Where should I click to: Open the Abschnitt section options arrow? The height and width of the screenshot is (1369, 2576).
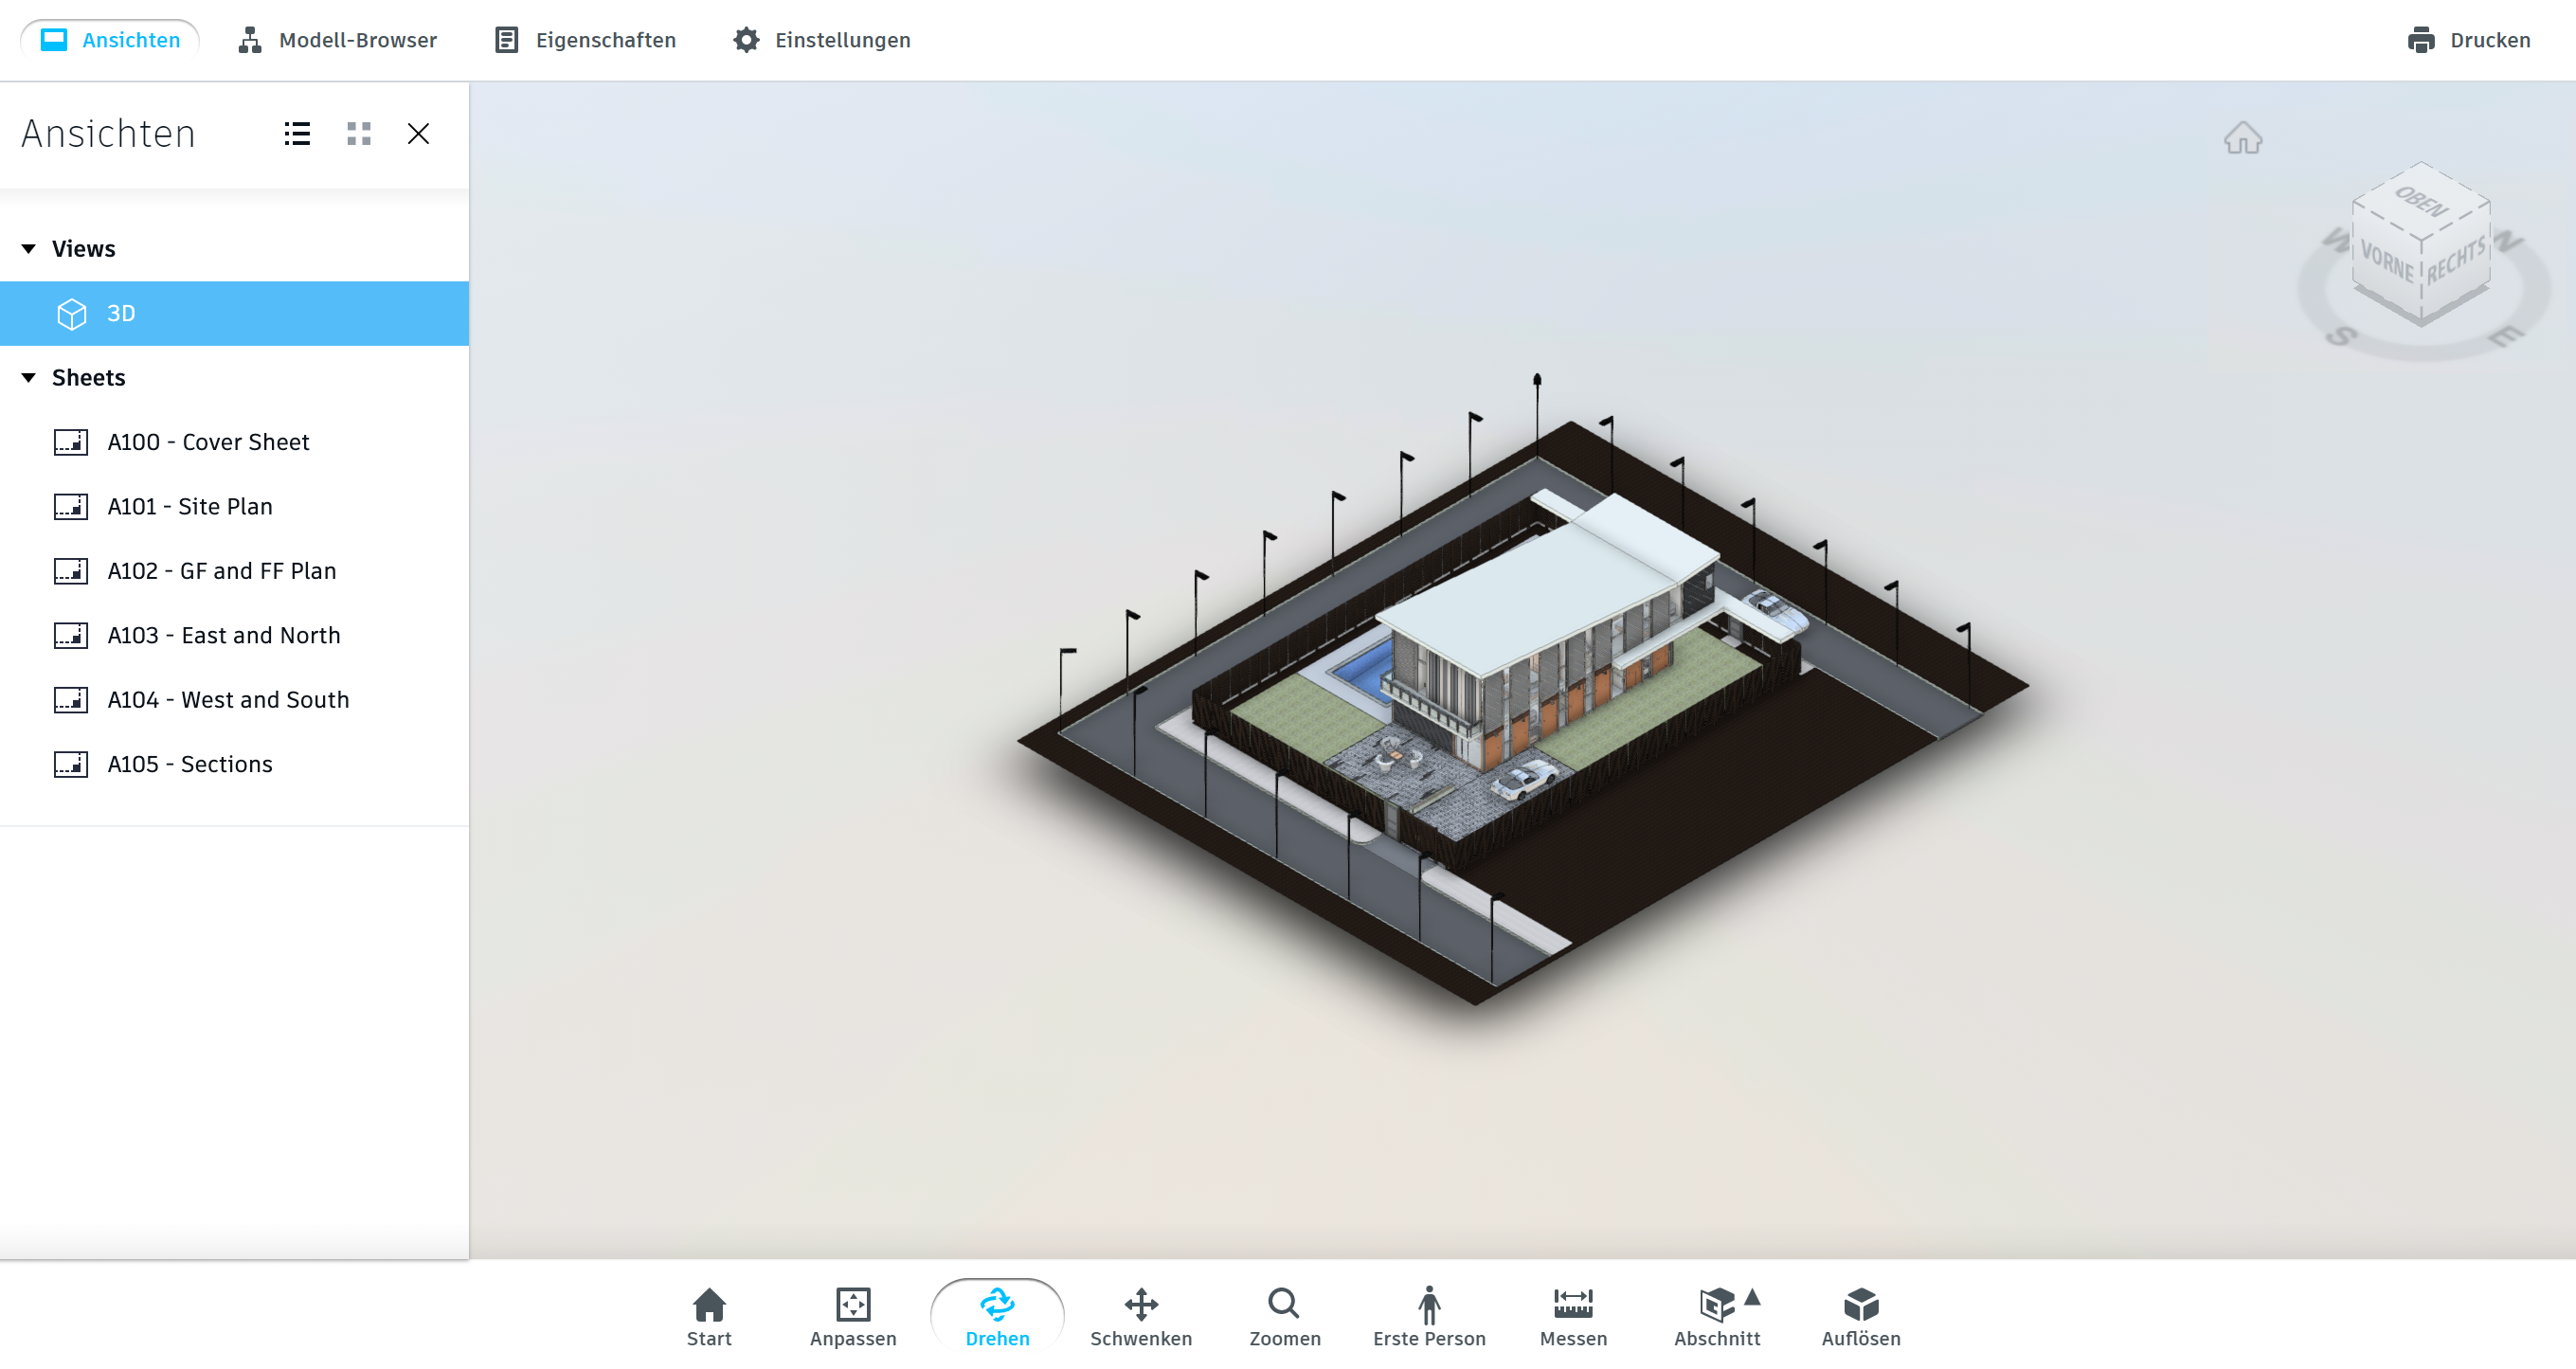click(x=1752, y=1298)
